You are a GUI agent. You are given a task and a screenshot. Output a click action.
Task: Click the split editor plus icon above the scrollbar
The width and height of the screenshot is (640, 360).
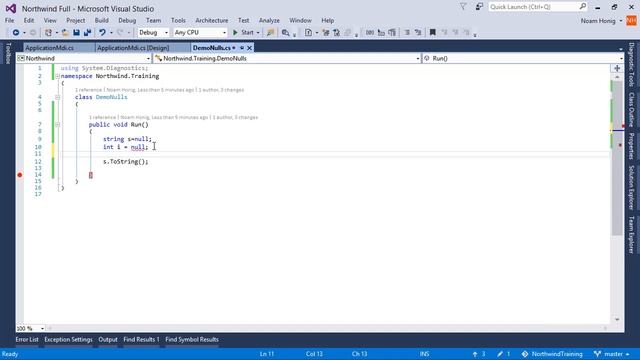(617, 68)
